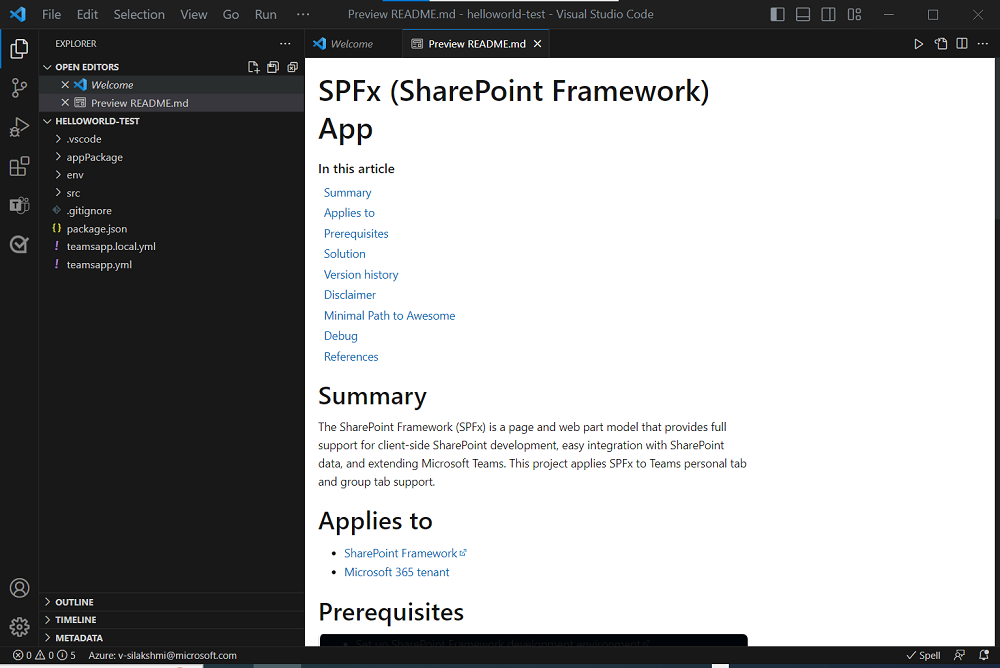This screenshot has height=668, width=1000.
Task: Open the Testing checkmark view
Action: 19,244
